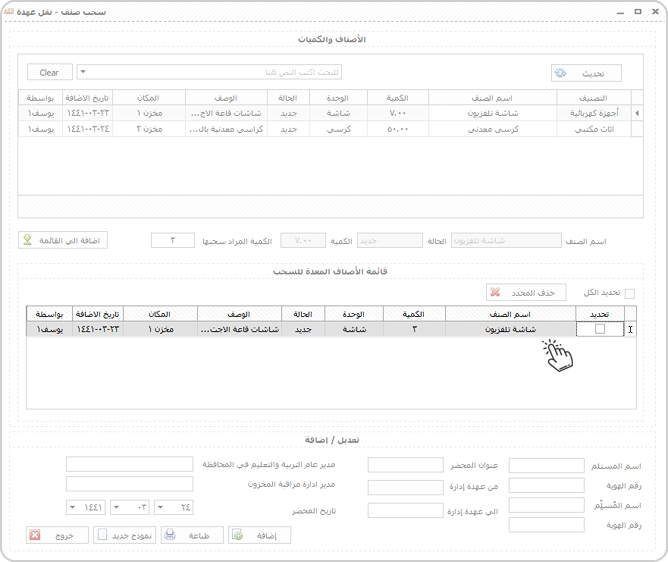Screen dimensions: 668x562
Task: Check the تحديد الكل select-all checkbox
Action: point(630,293)
